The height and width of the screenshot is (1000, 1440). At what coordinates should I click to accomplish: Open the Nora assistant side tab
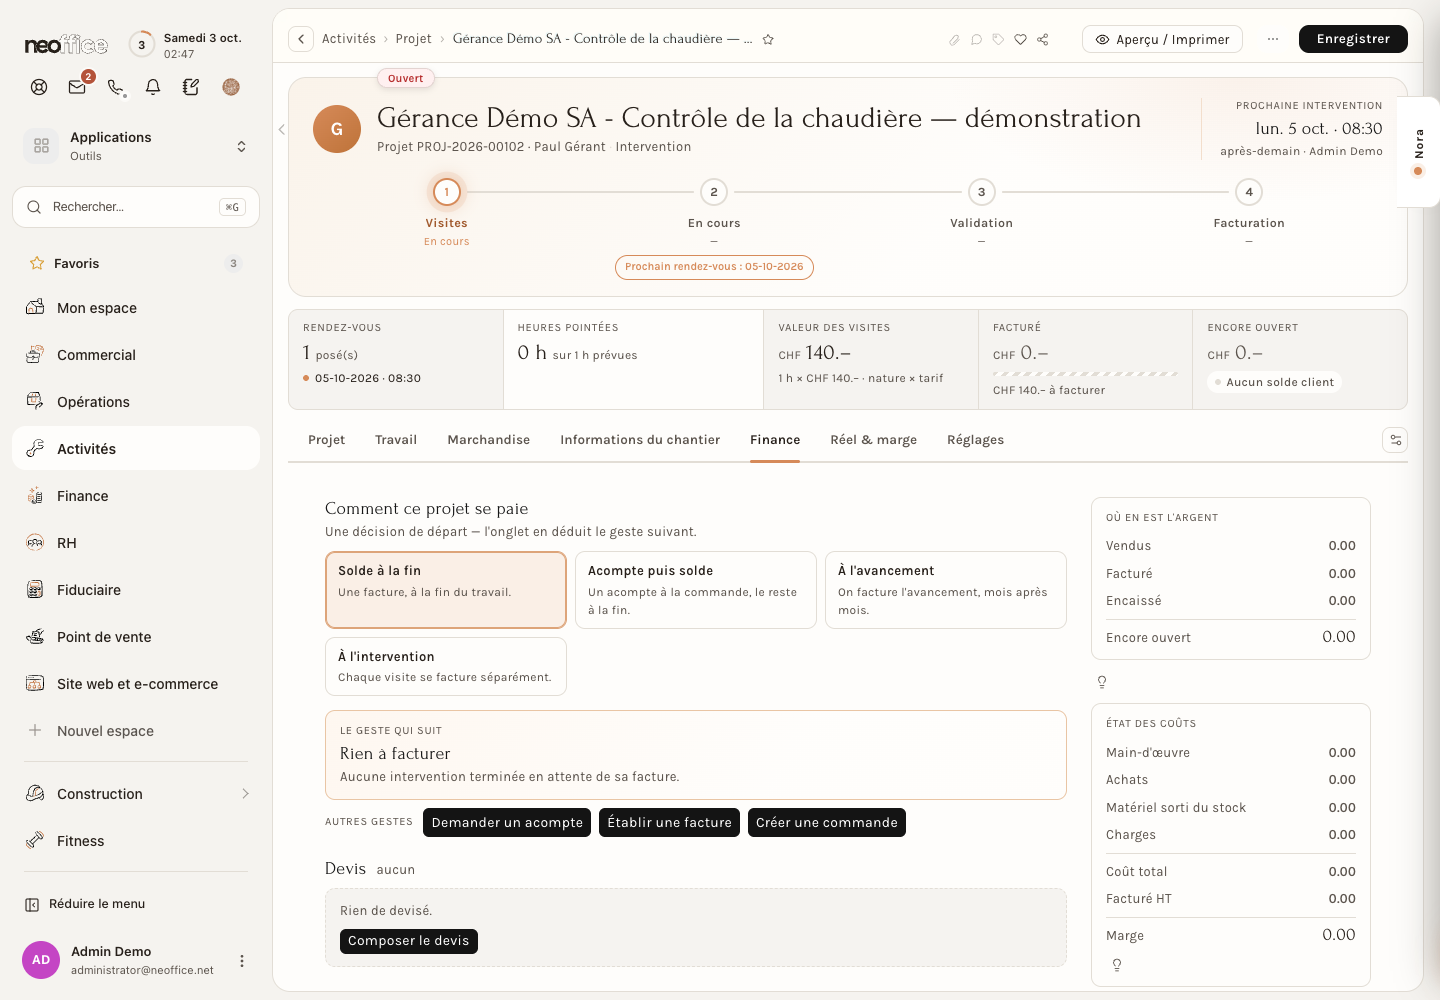1418,152
